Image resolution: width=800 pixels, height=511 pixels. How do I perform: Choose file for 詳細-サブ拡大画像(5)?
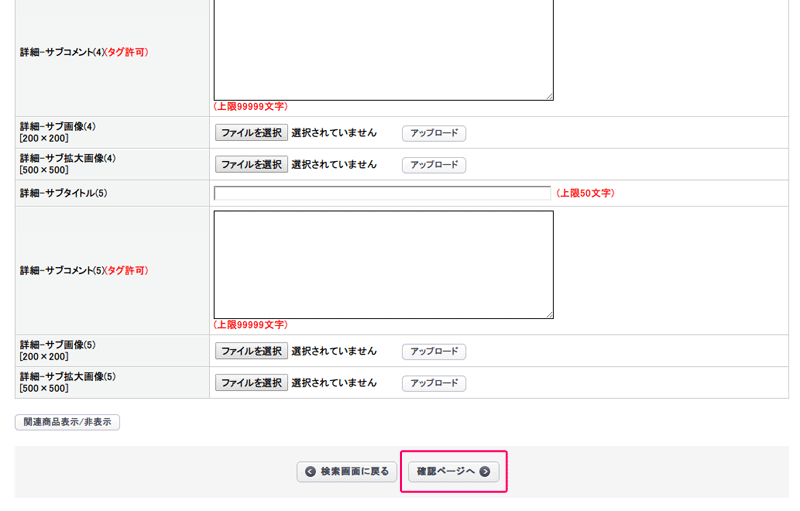(251, 383)
